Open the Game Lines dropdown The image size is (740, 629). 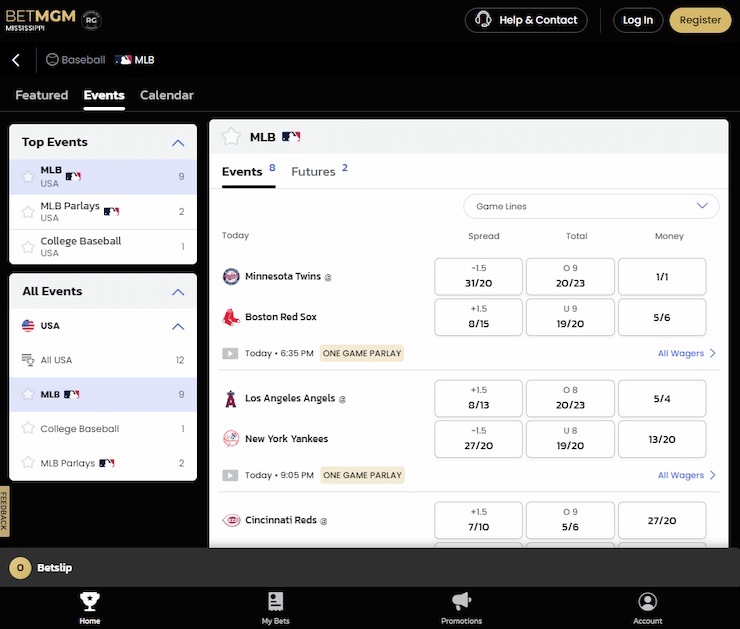click(x=591, y=206)
